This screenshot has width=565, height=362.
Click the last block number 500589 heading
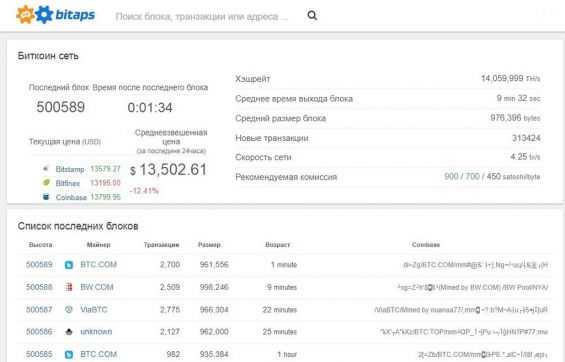[61, 107]
